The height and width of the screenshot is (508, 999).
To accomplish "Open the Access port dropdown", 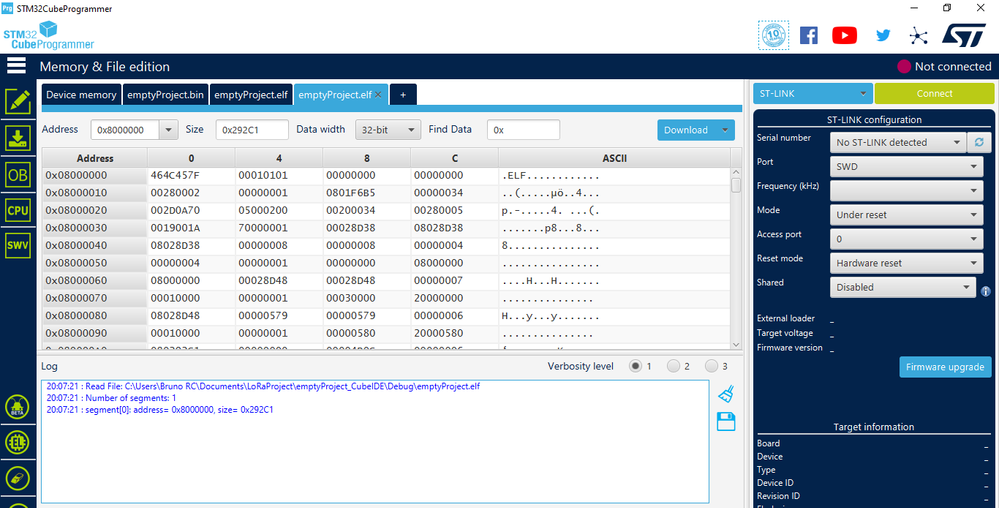I will tap(906, 239).
